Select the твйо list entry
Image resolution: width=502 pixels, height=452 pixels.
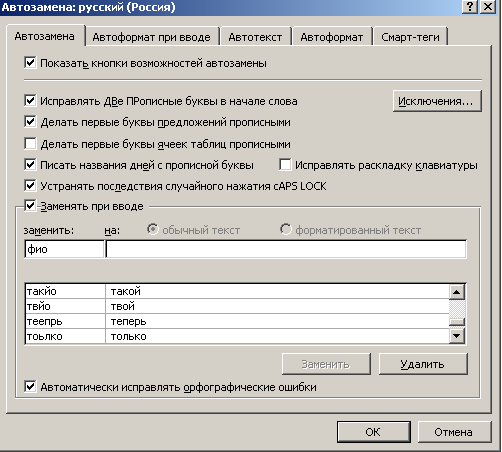click(65, 306)
